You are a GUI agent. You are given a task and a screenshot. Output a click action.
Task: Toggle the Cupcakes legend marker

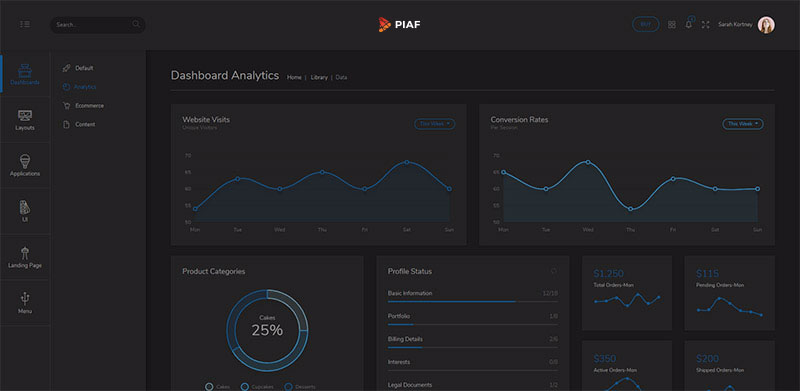[x=244, y=386]
